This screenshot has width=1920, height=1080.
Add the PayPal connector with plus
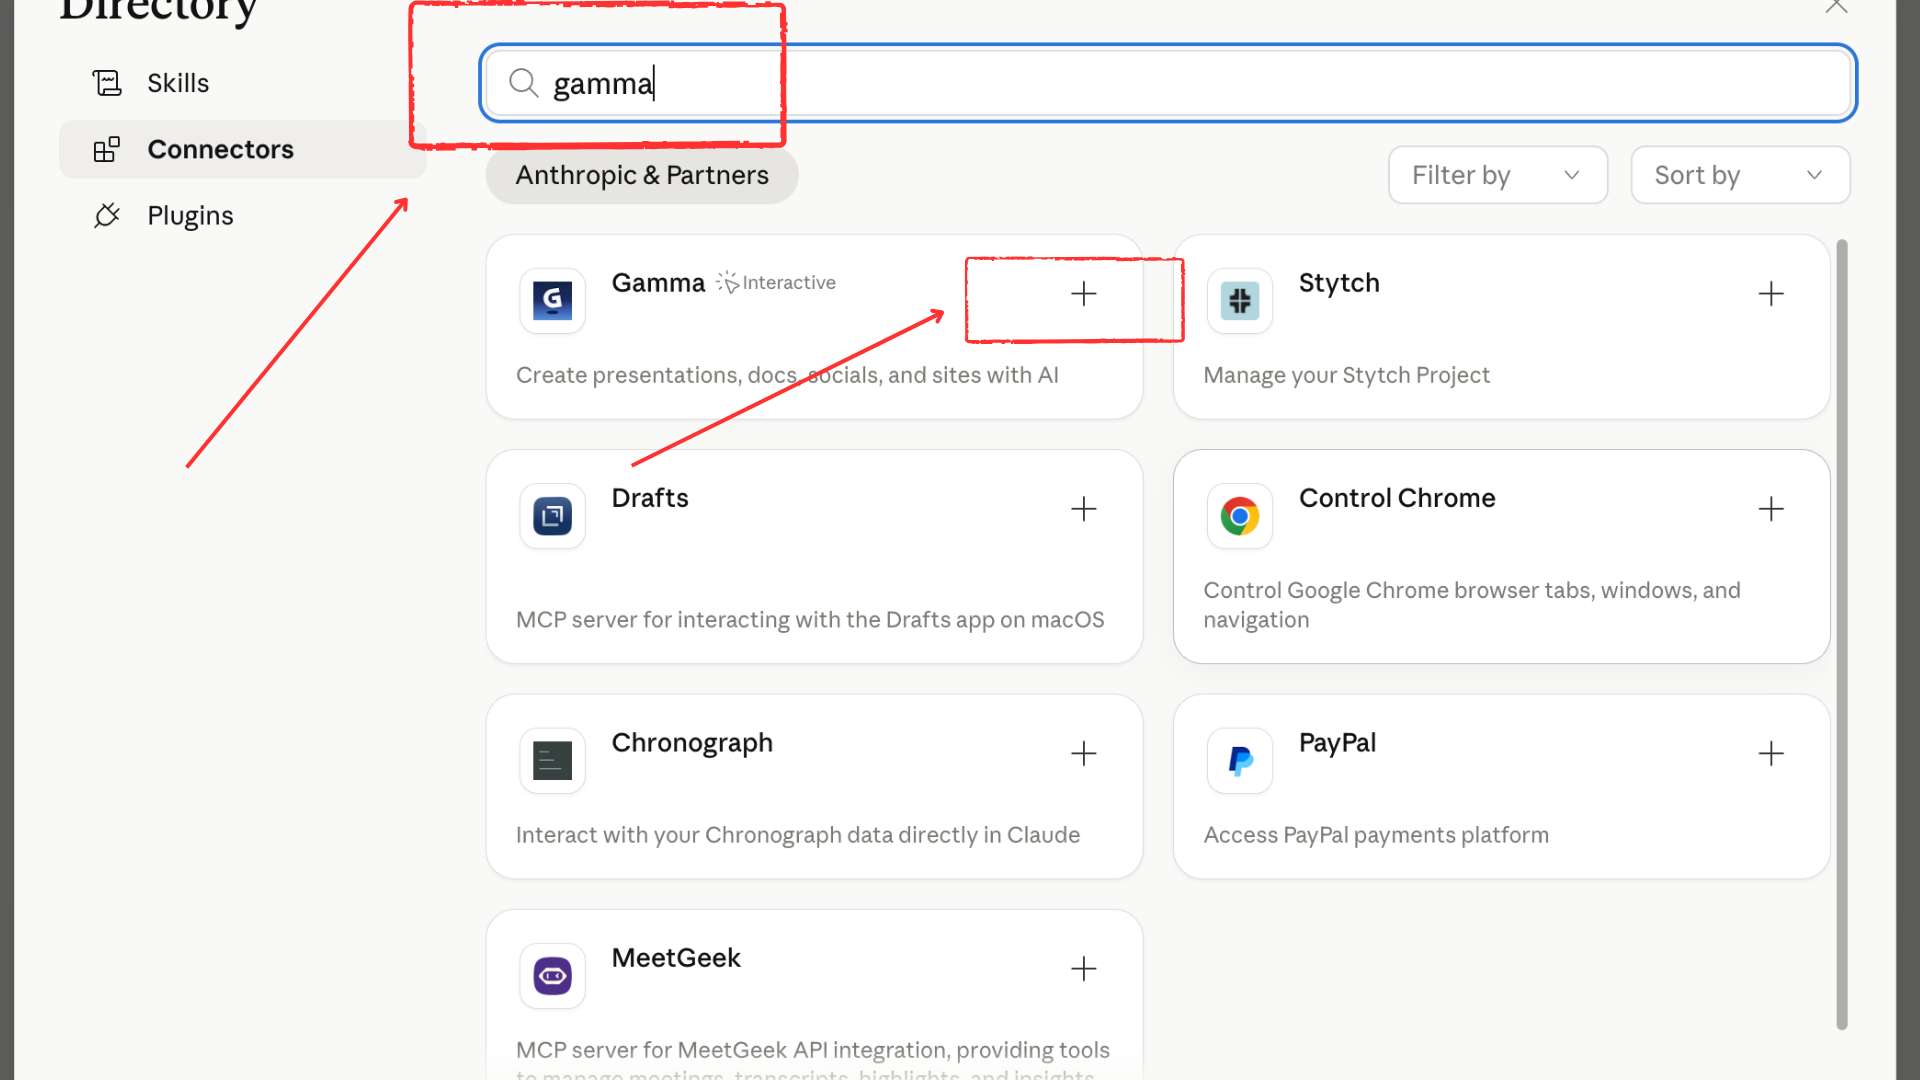[1770, 754]
